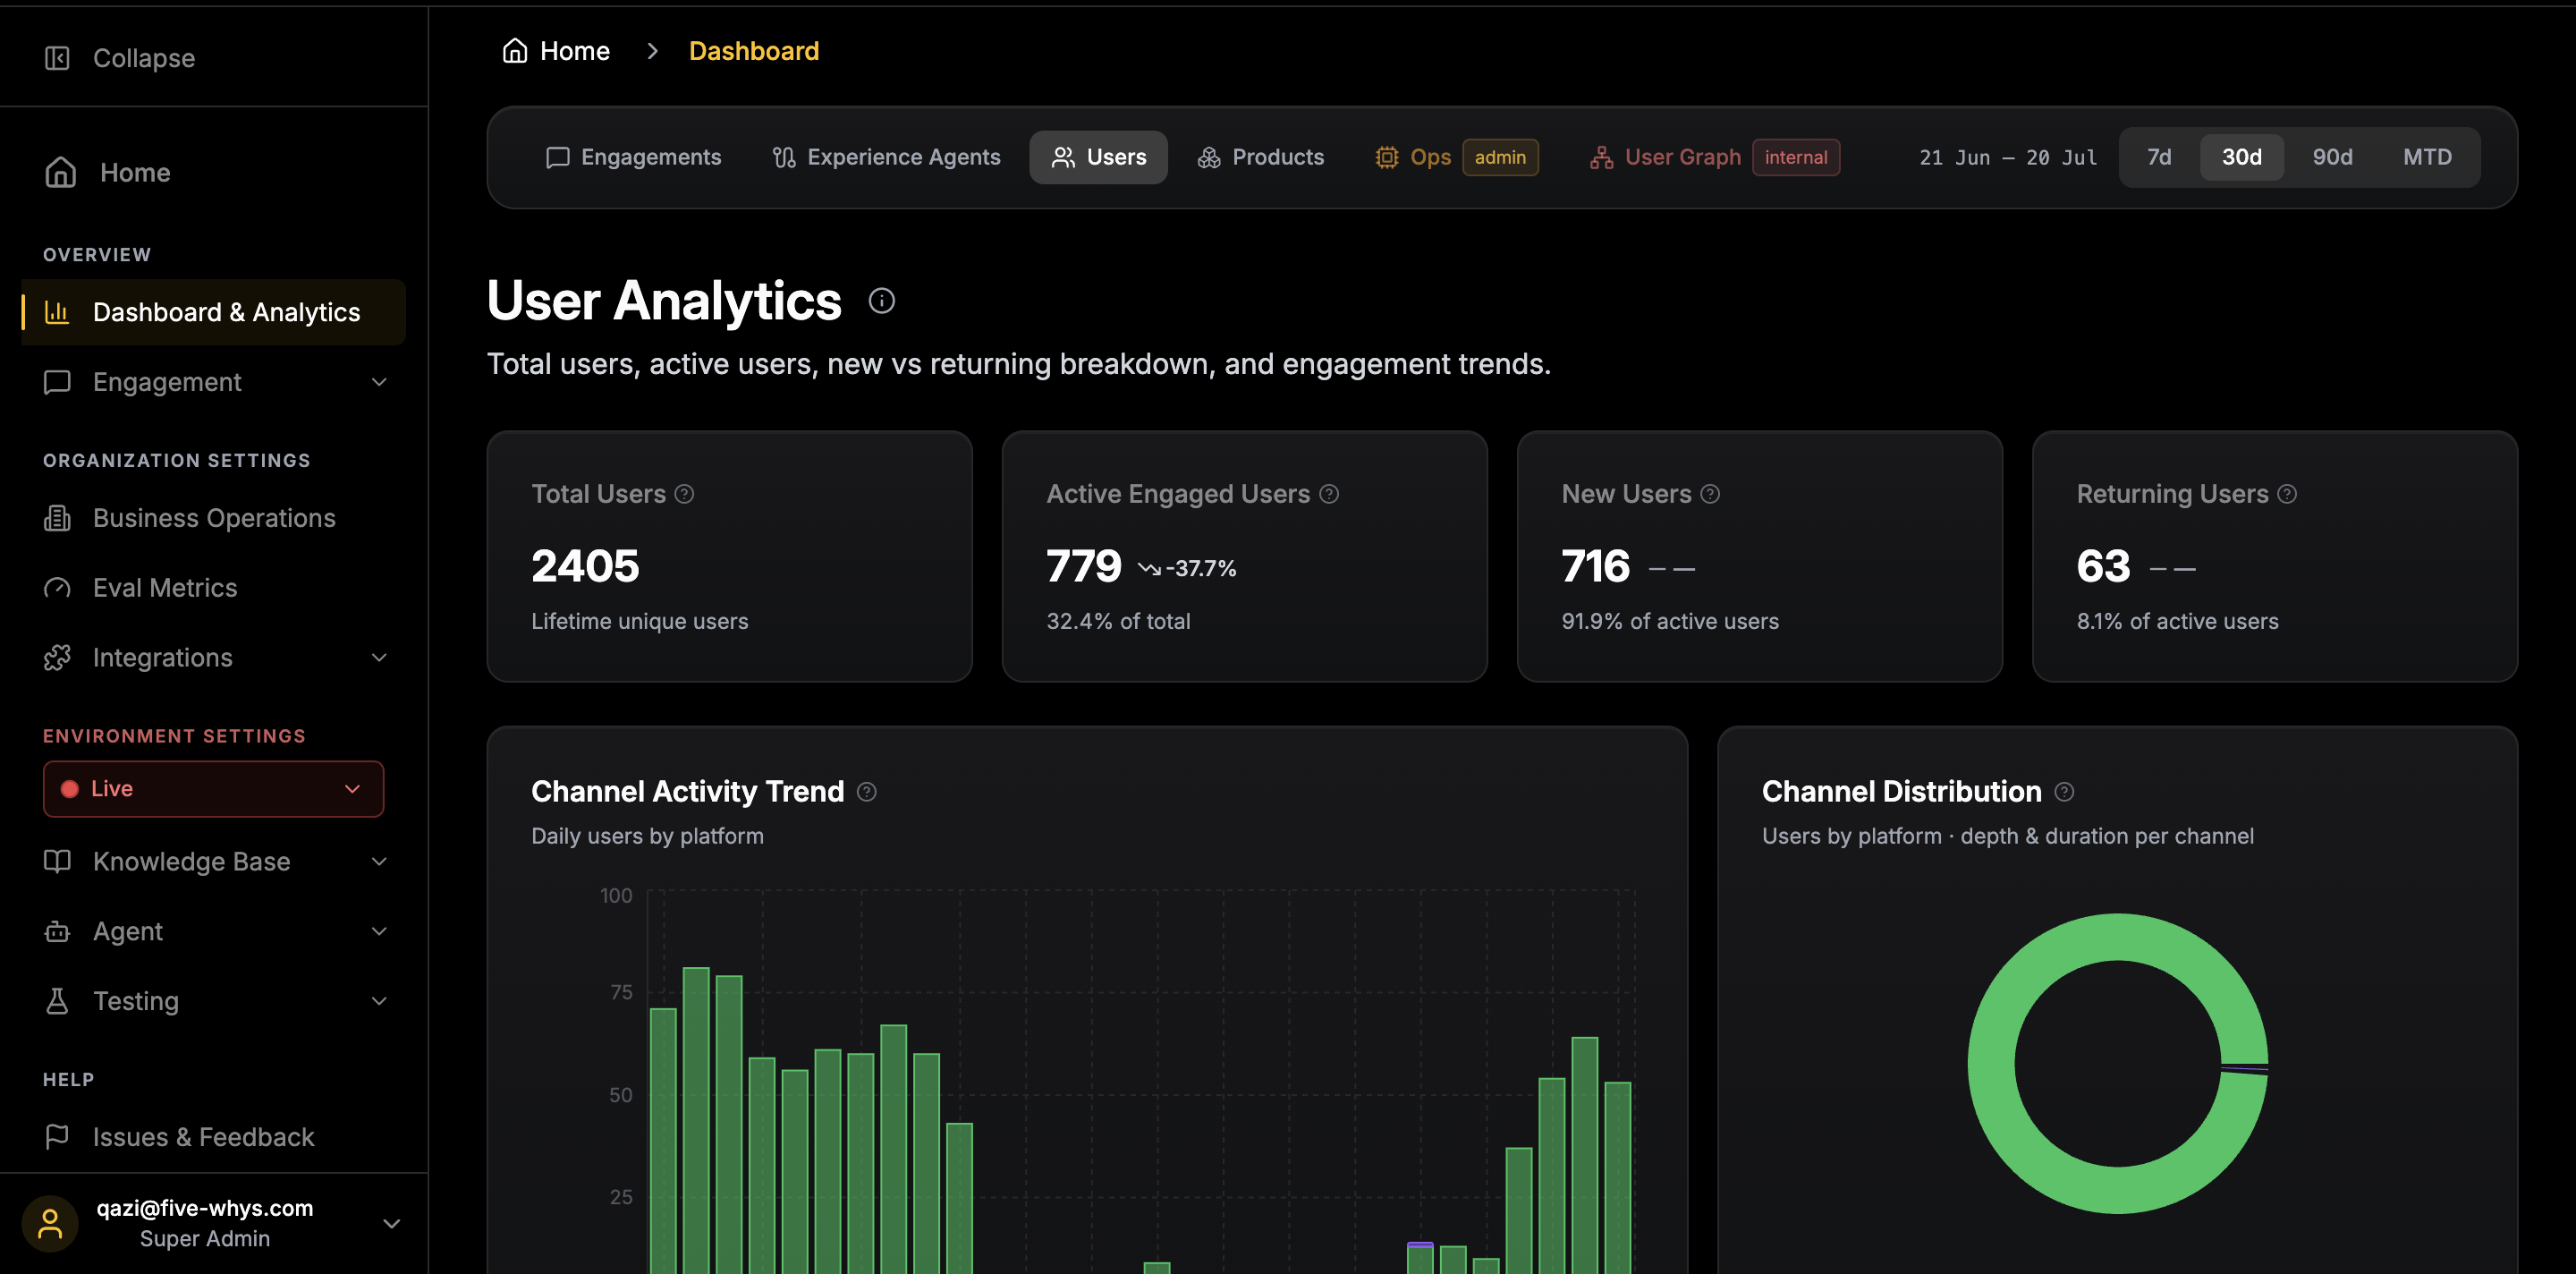Open the account menu chevron for qazi@five-whys.com
The height and width of the screenshot is (1274, 2576).
392,1223
